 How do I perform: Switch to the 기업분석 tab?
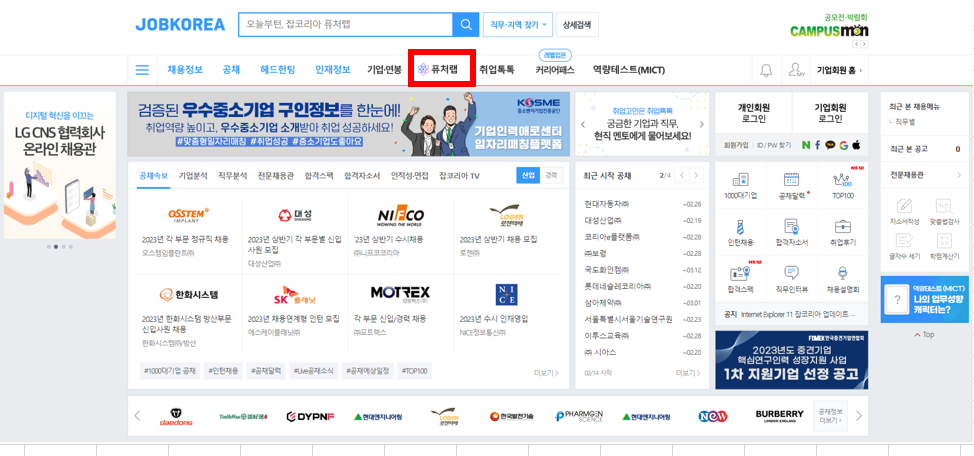pyautogui.click(x=193, y=176)
